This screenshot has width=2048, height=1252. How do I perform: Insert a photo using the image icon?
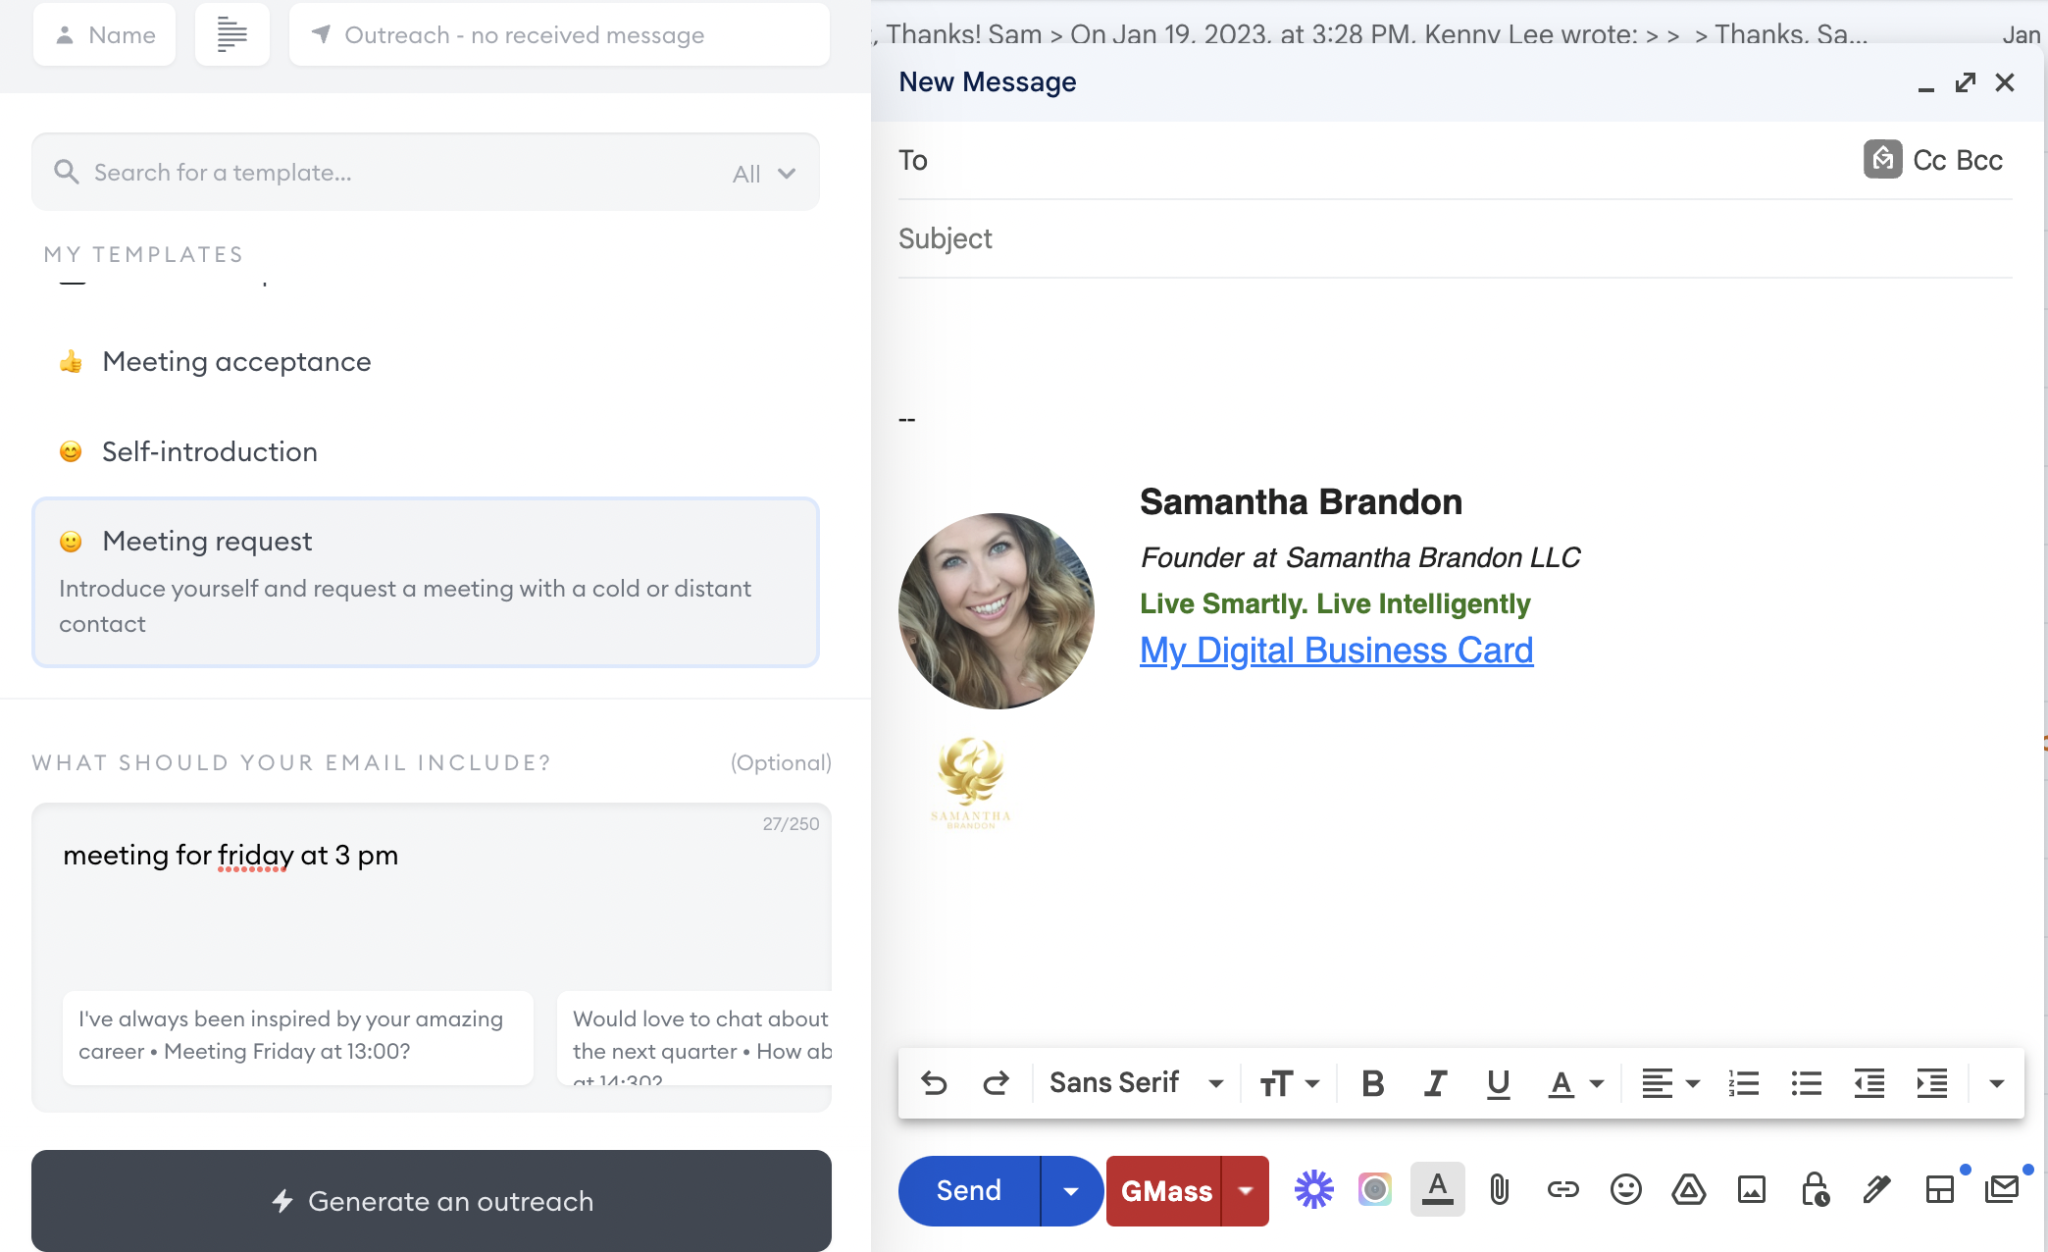point(1749,1190)
